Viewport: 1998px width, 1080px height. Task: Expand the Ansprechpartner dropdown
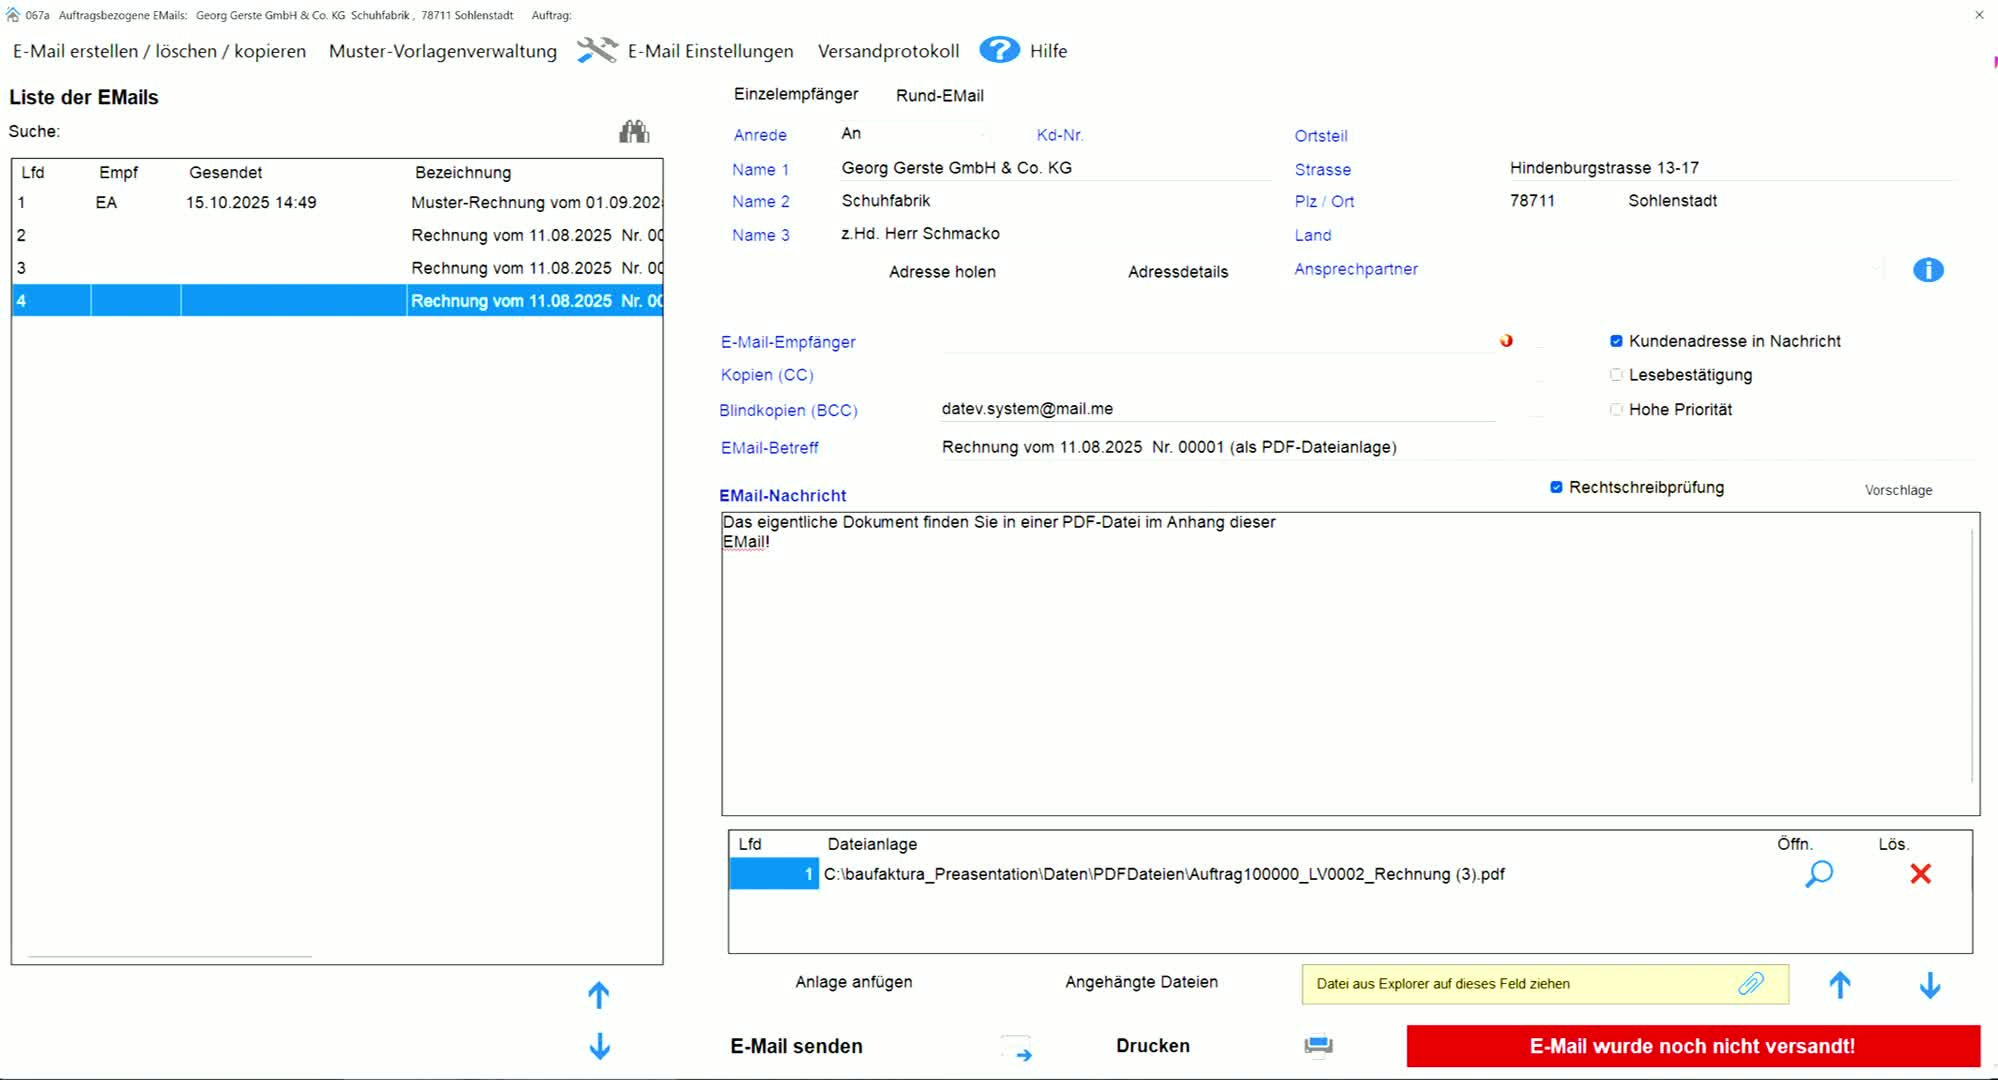click(1874, 269)
